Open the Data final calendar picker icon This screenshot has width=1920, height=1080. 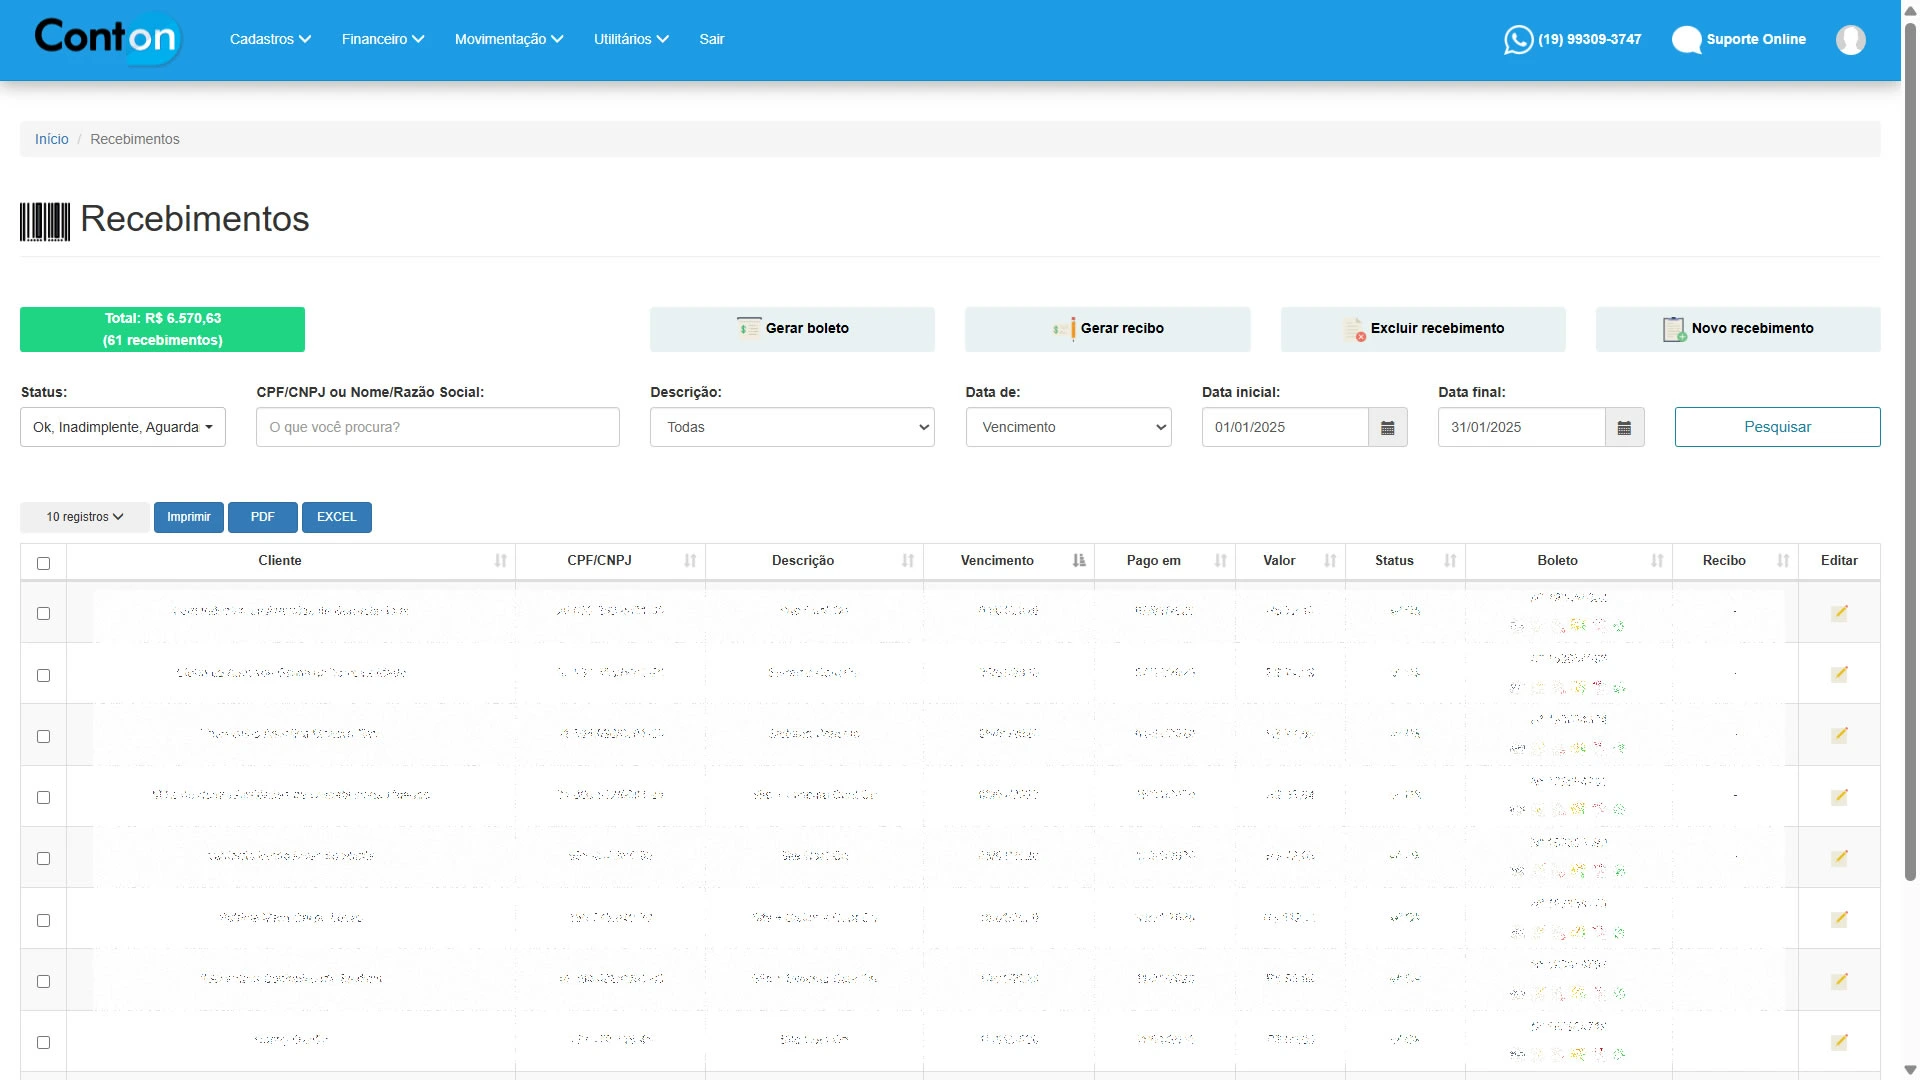(x=1624, y=428)
